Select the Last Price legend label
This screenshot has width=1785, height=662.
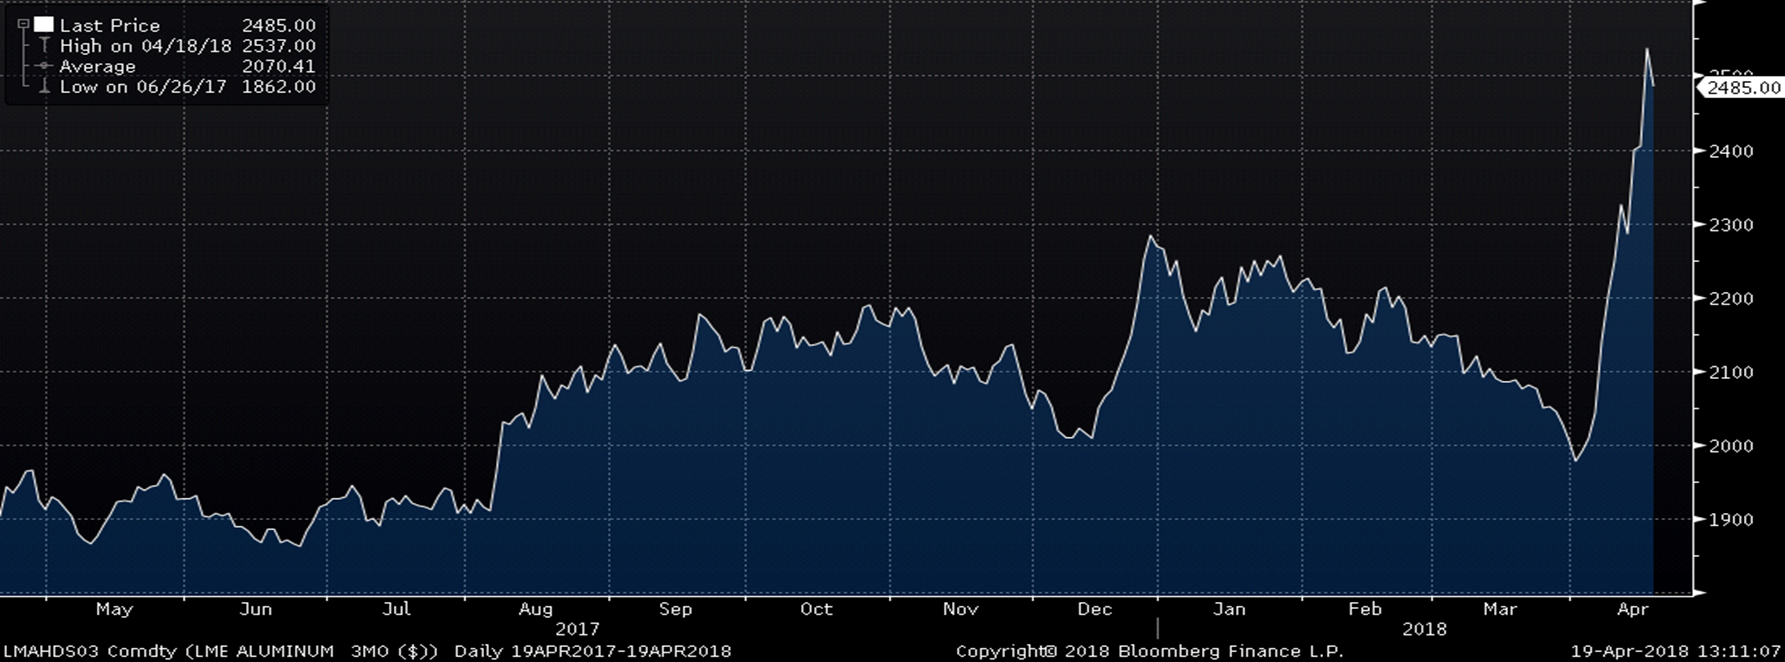coord(109,25)
